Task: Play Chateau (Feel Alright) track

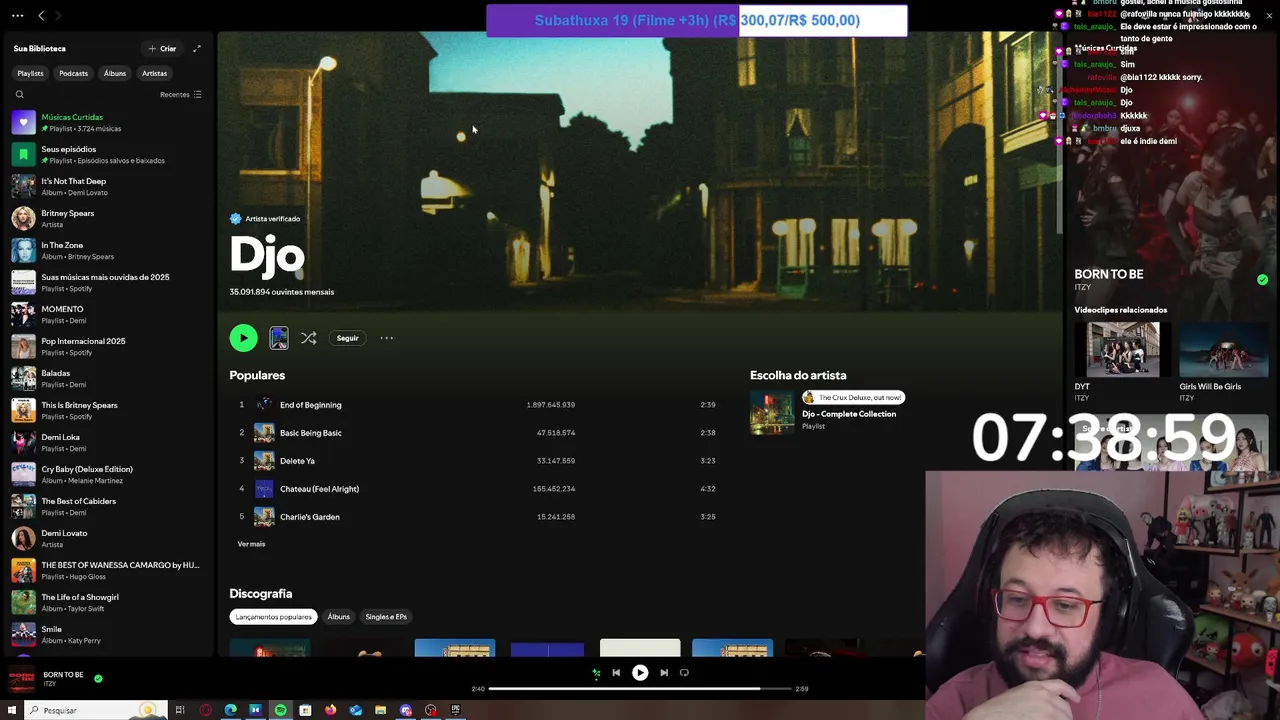Action: click(x=476, y=489)
